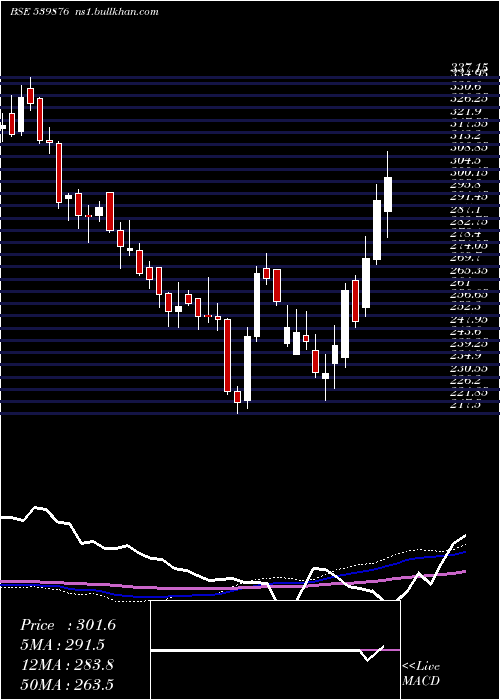Click the 252.3 price axis label
Screen dimensions: 500x700
coord(468,307)
